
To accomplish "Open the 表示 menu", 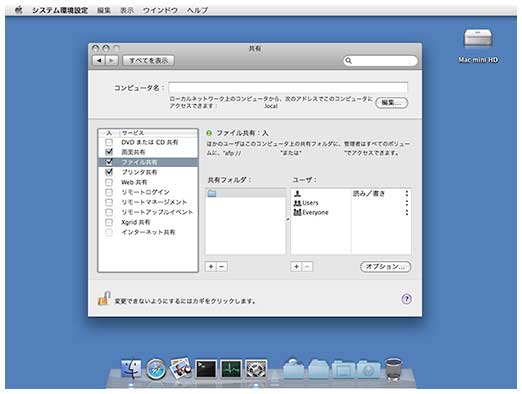I will click(x=127, y=10).
